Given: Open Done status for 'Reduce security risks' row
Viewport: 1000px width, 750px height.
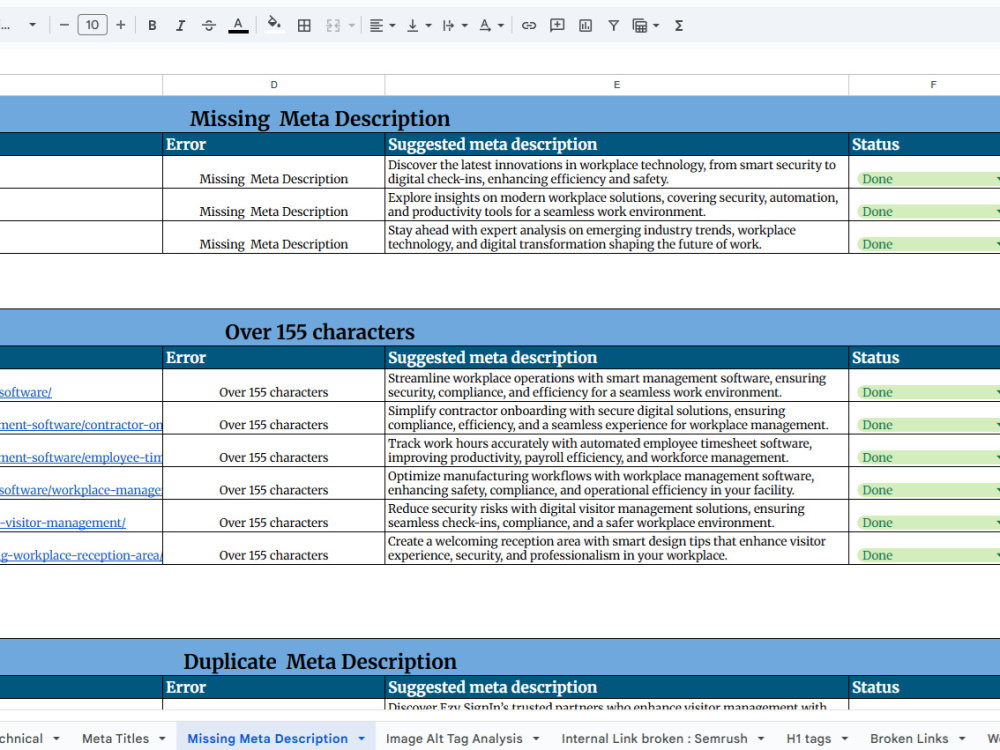Looking at the screenshot, I should (x=928, y=523).
